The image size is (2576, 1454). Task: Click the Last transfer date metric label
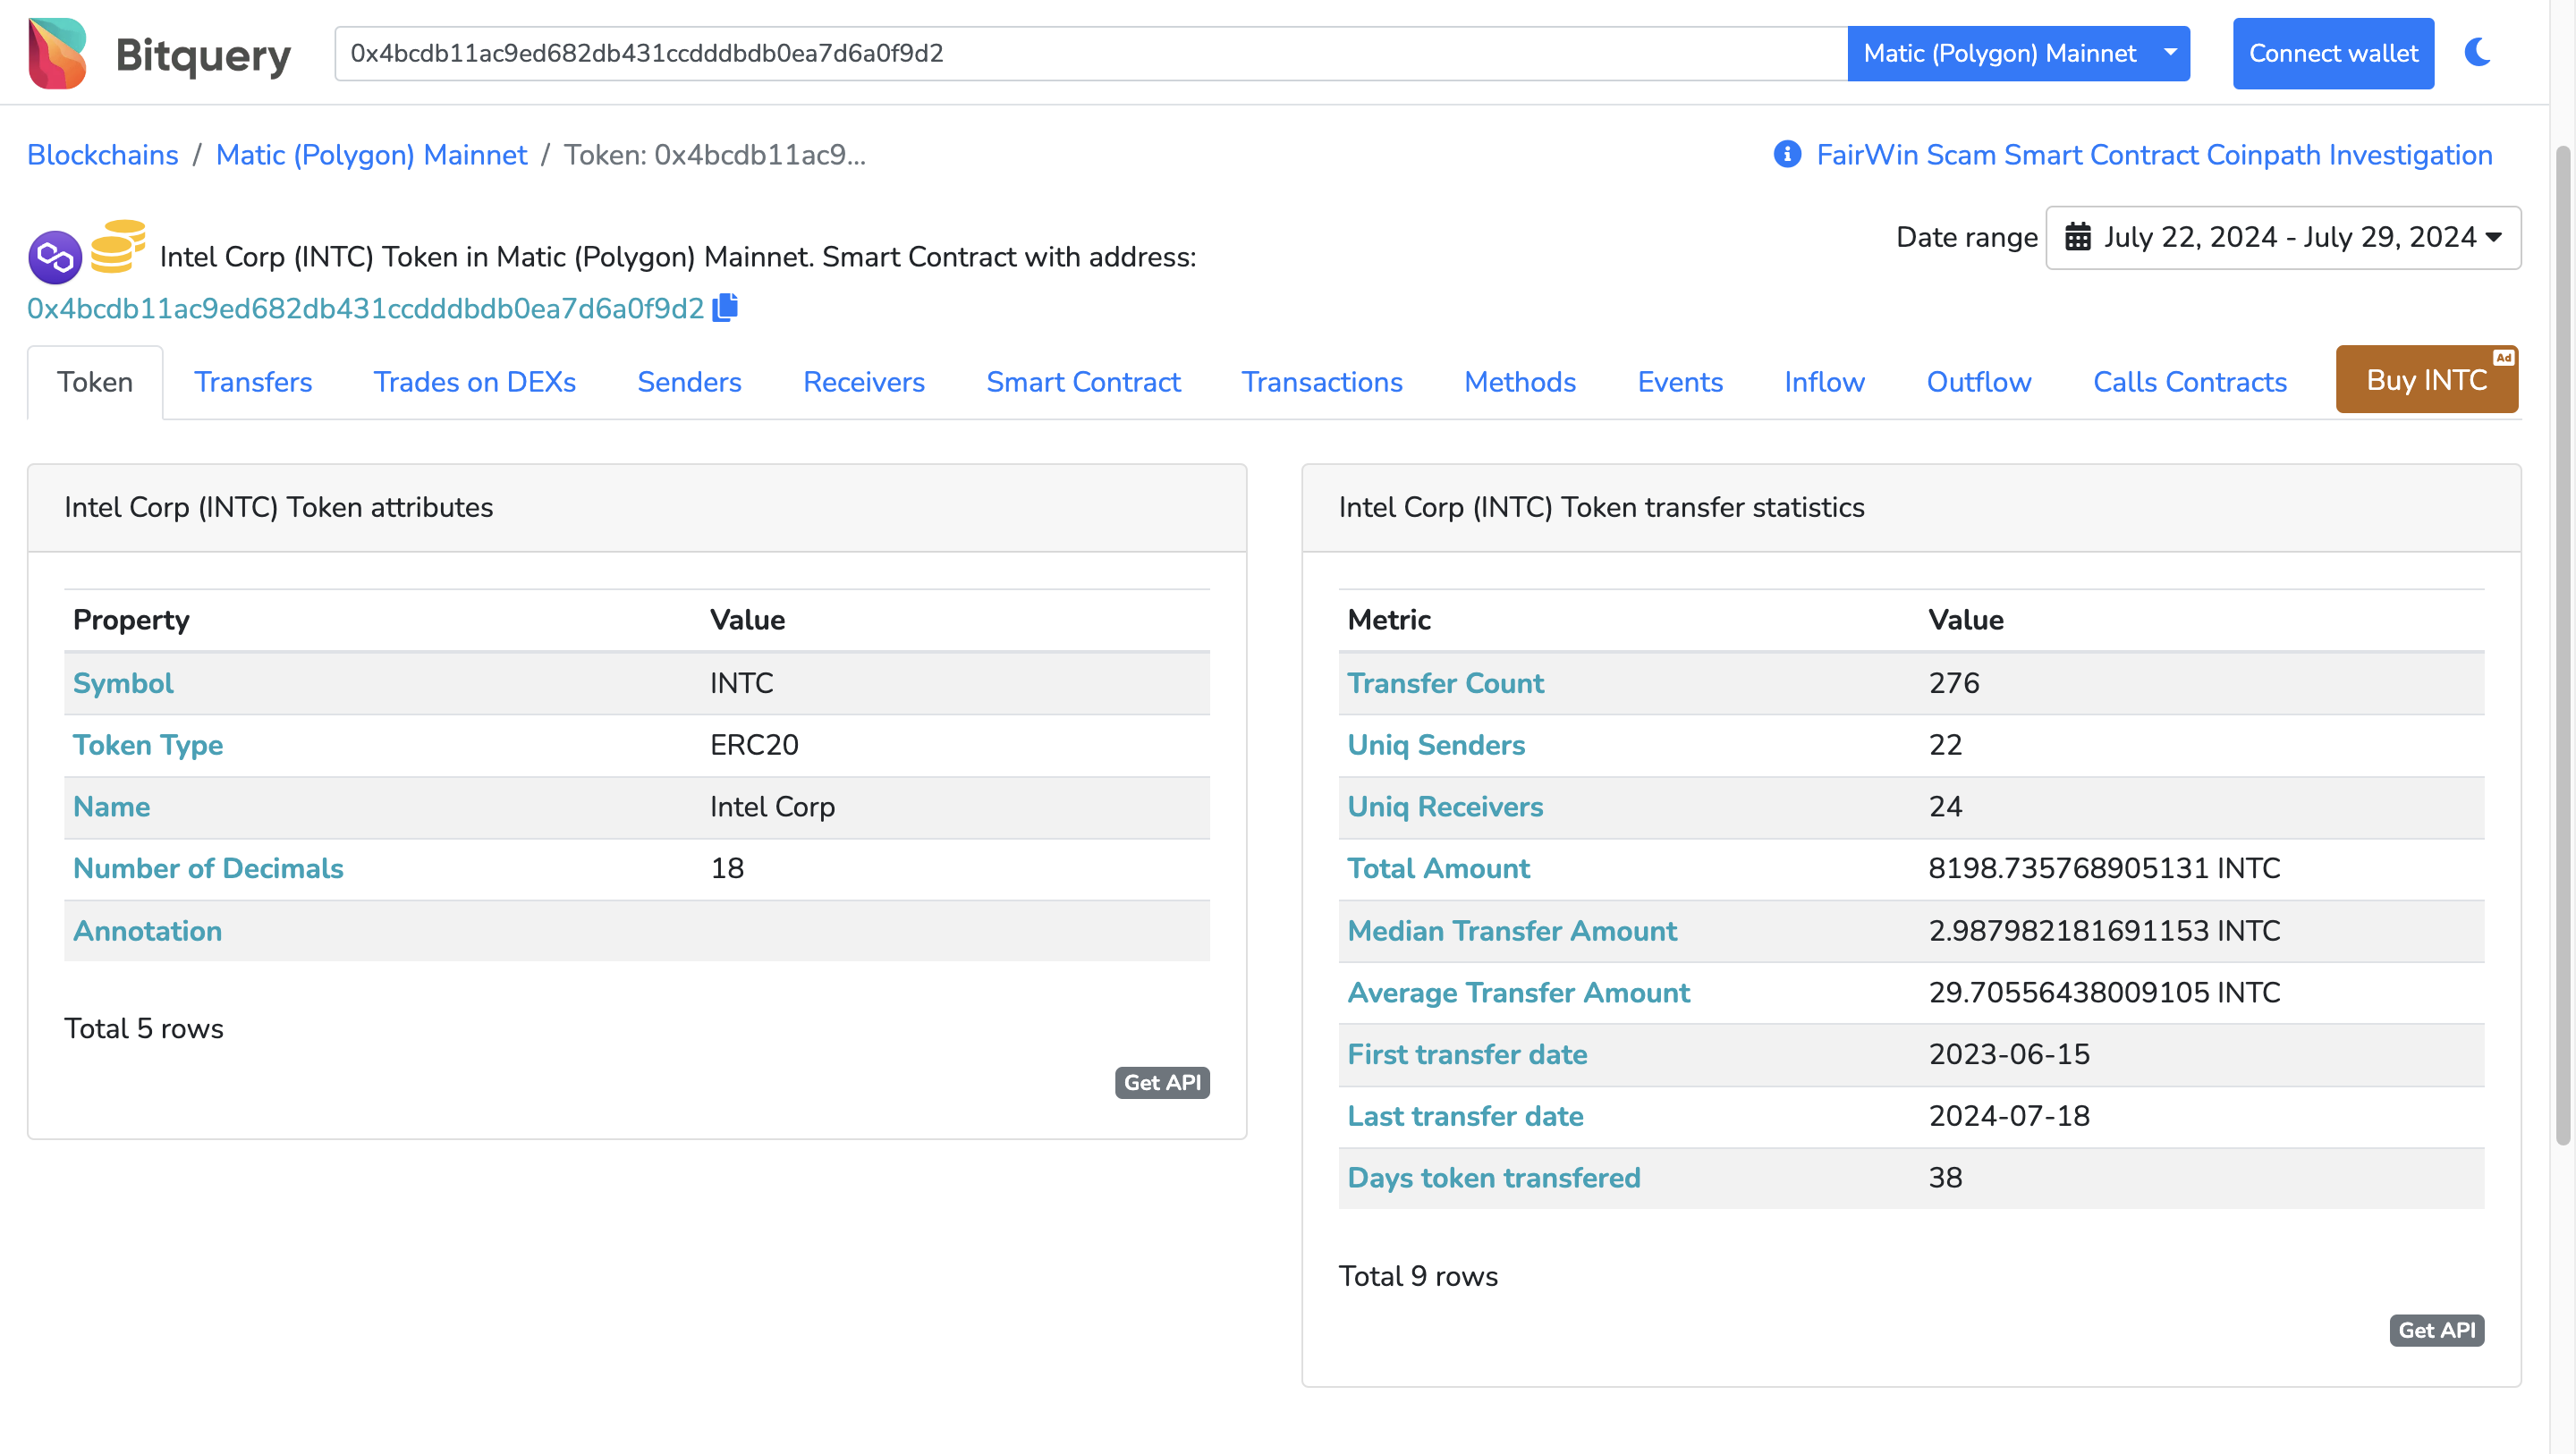[x=1465, y=1116]
